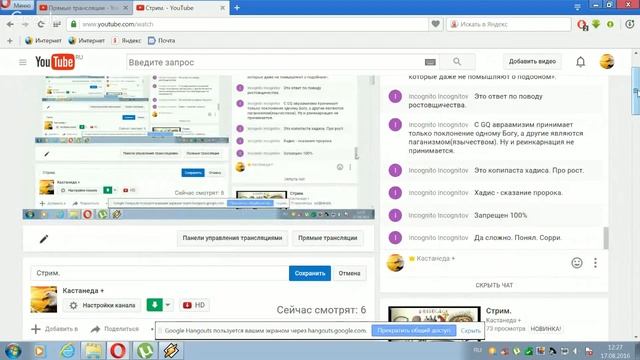Open chat options three-dot menu

[x=596, y=263]
